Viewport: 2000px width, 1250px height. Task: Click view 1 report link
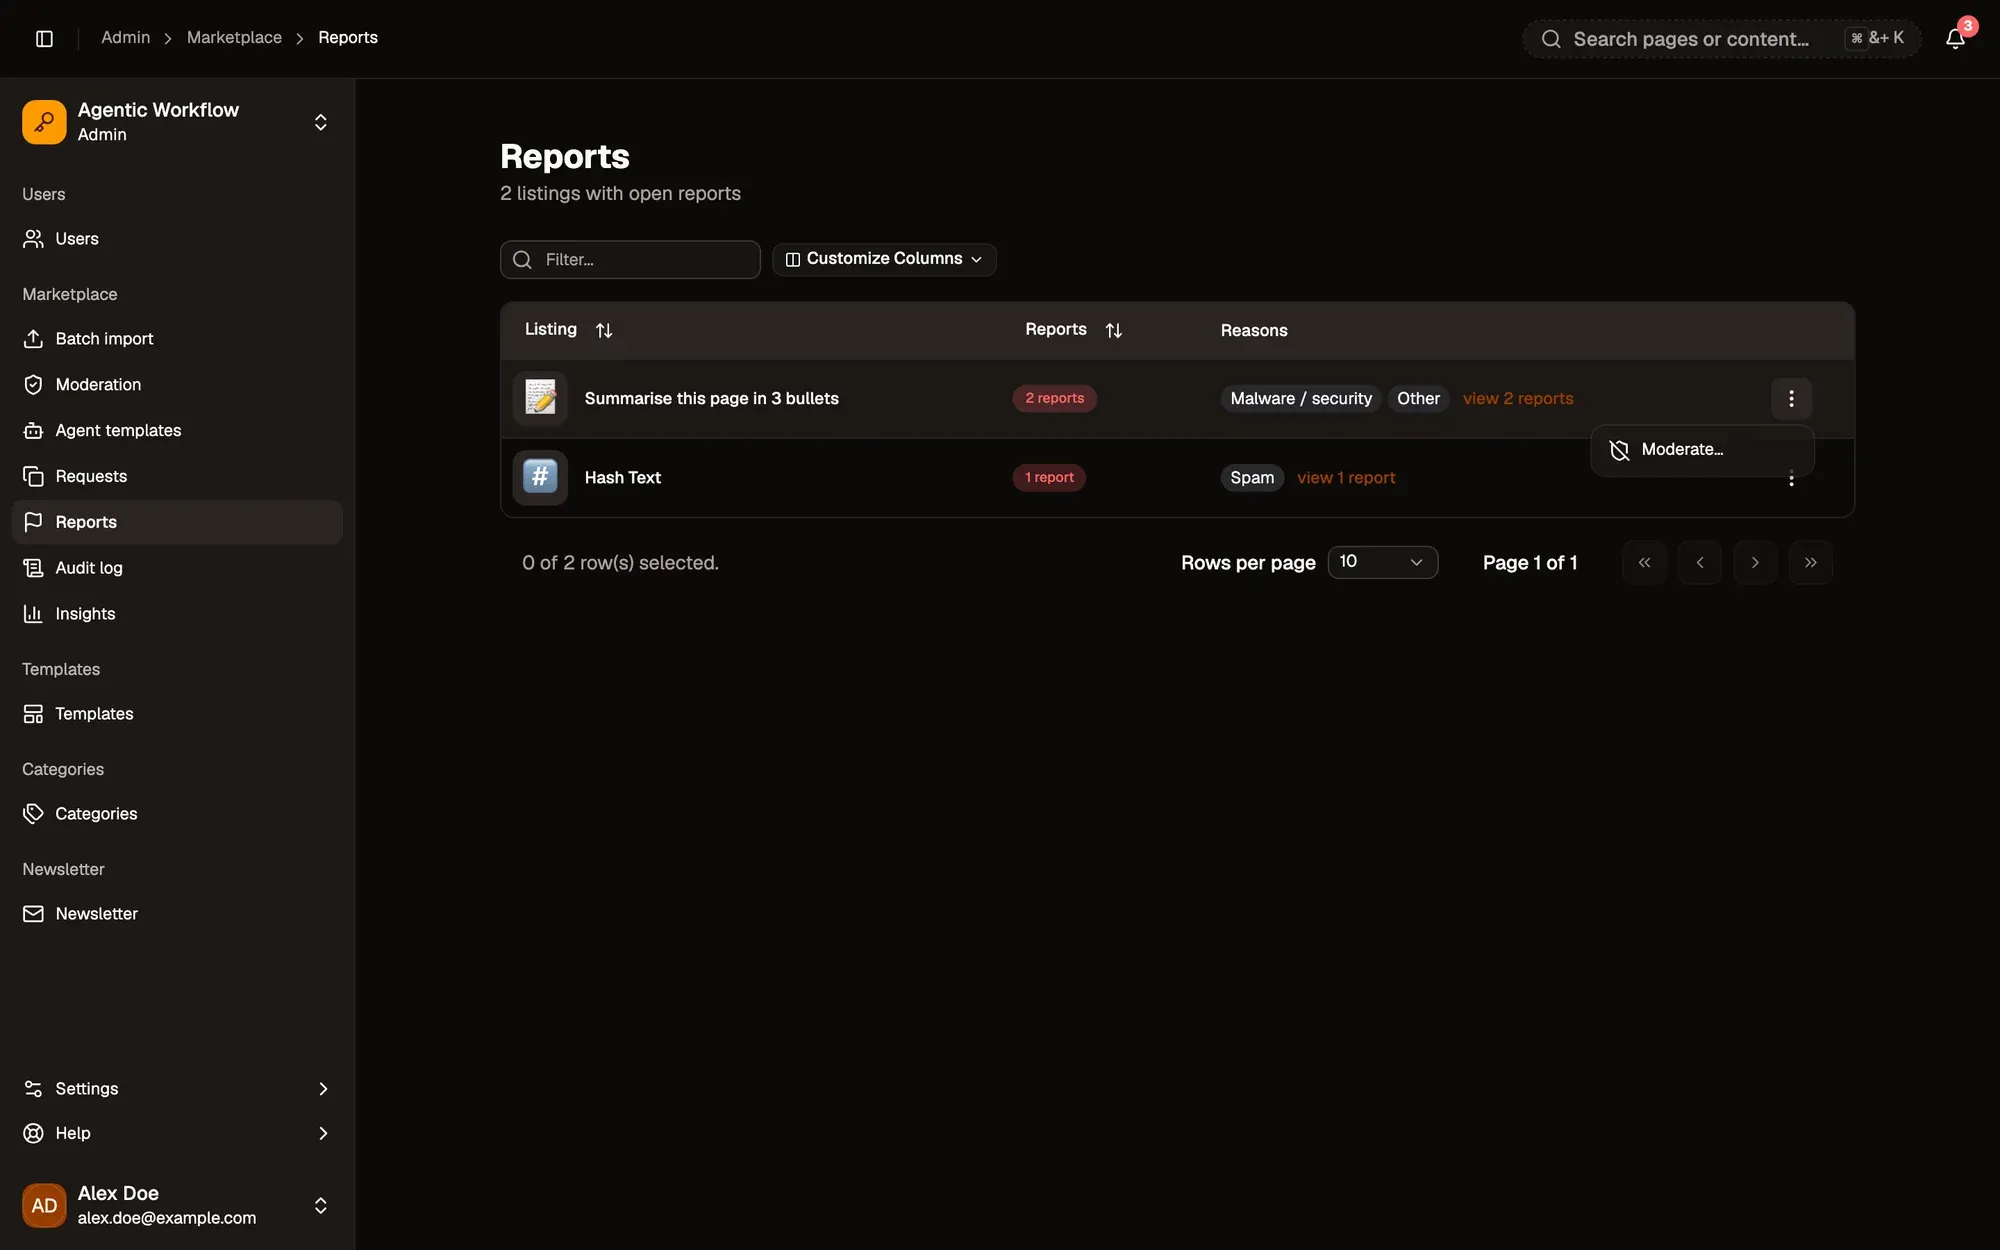click(1346, 478)
